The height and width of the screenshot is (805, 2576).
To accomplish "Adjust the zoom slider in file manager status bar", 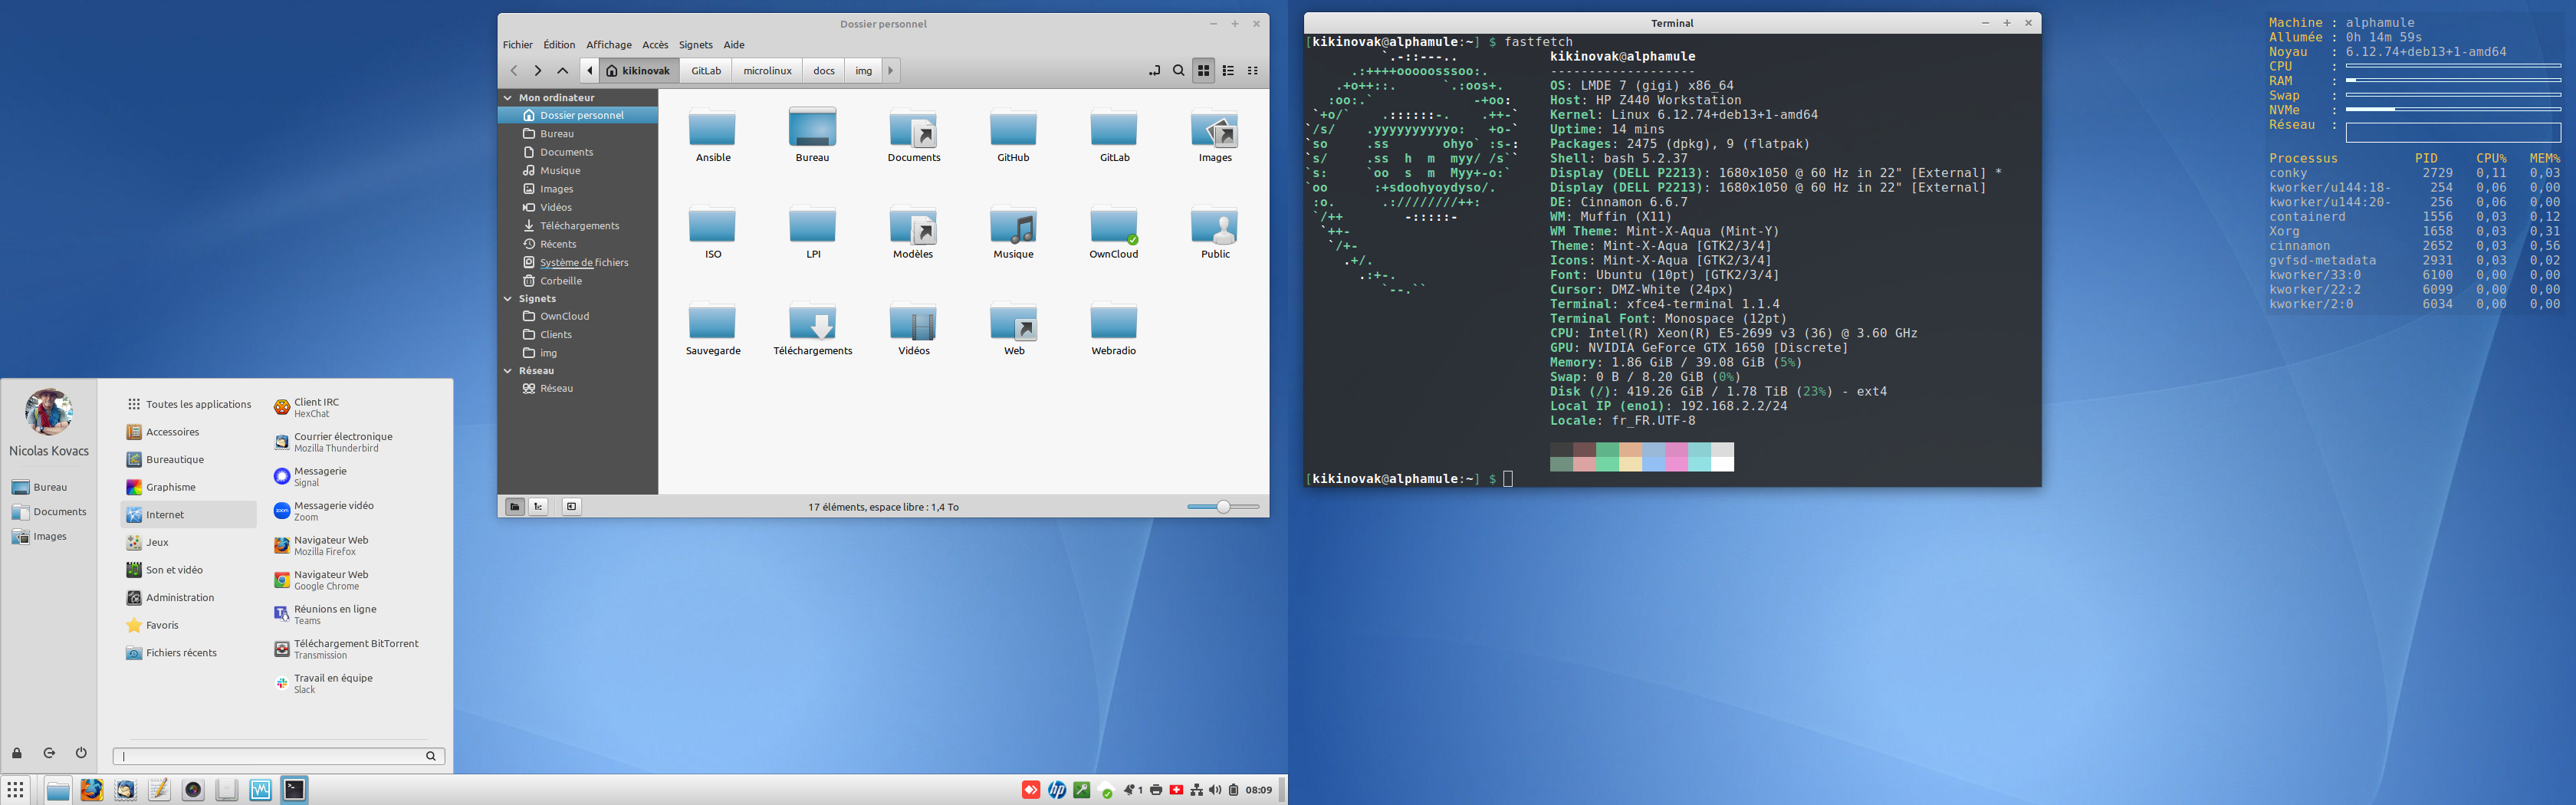I will (1224, 507).
